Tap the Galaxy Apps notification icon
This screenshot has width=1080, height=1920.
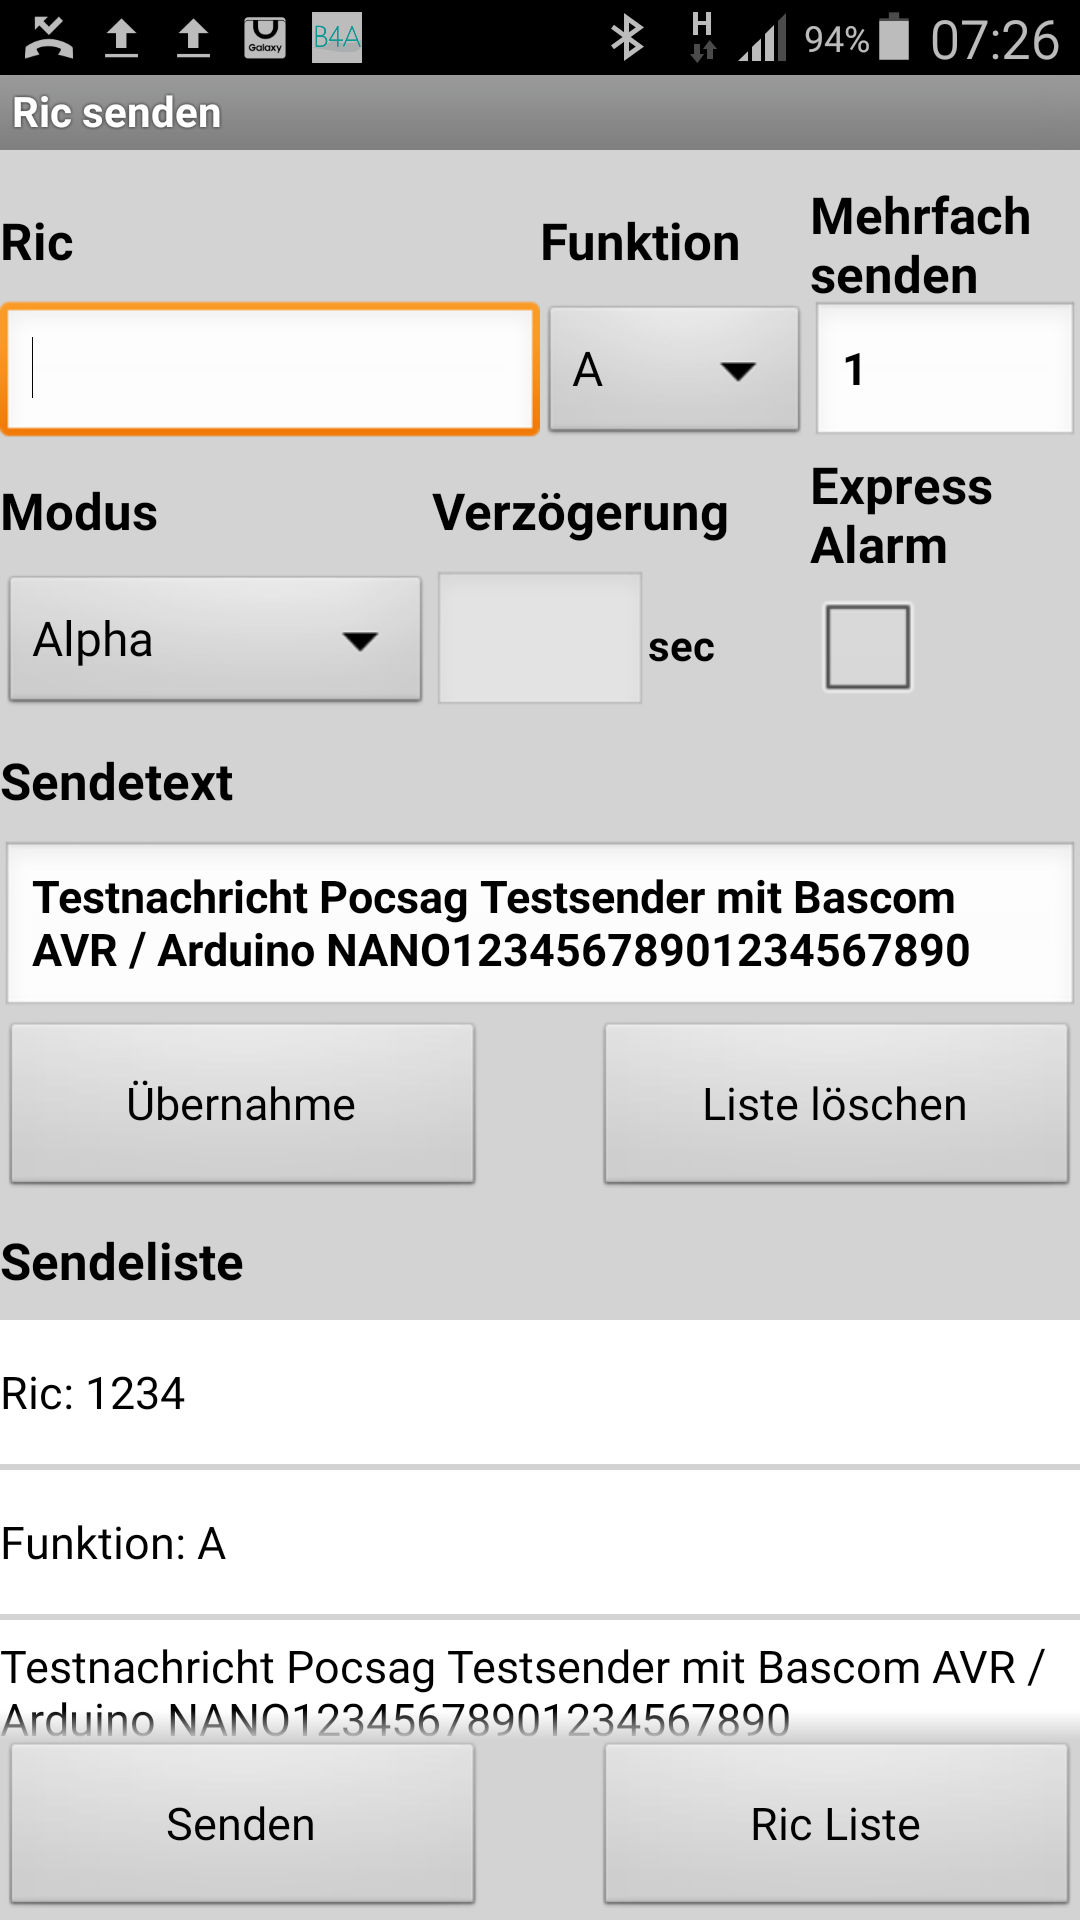[x=265, y=38]
